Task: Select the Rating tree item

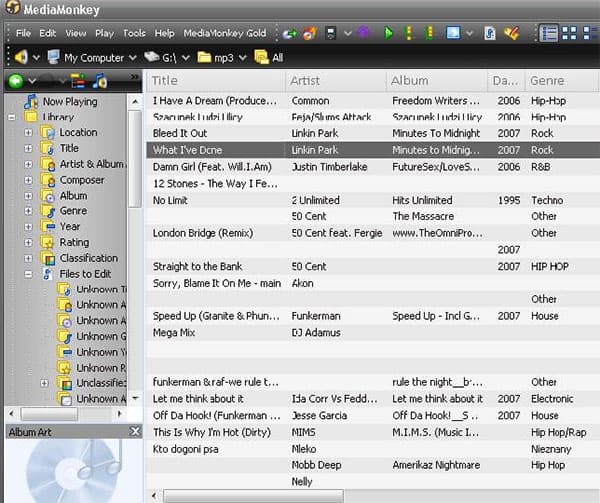Action: pyautogui.click(x=74, y=242)
